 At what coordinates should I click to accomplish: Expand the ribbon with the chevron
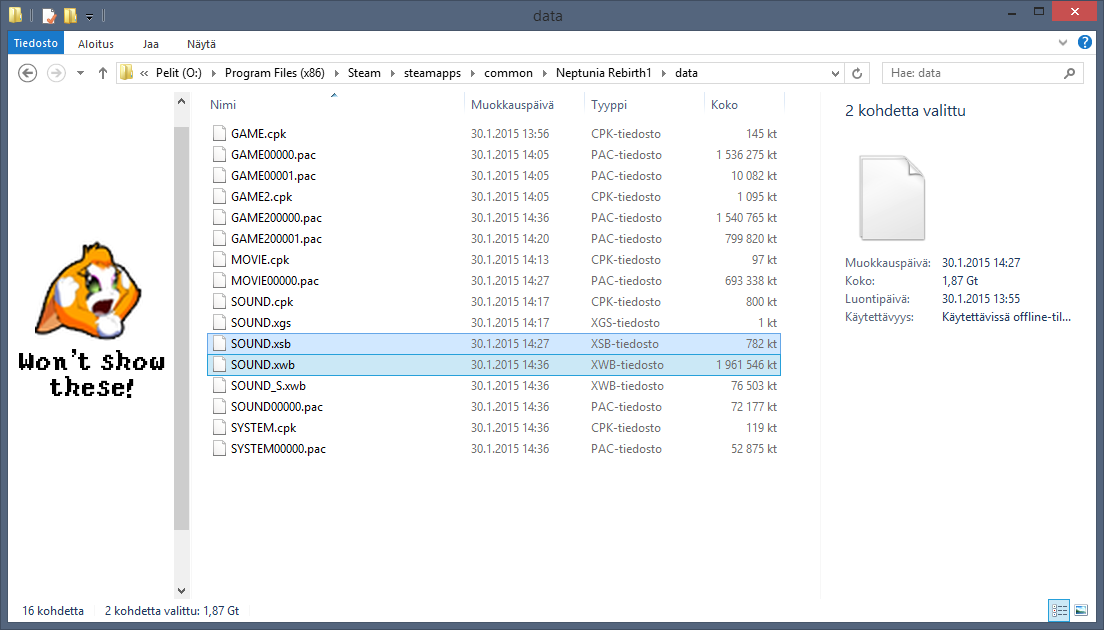click(1063, 43)
